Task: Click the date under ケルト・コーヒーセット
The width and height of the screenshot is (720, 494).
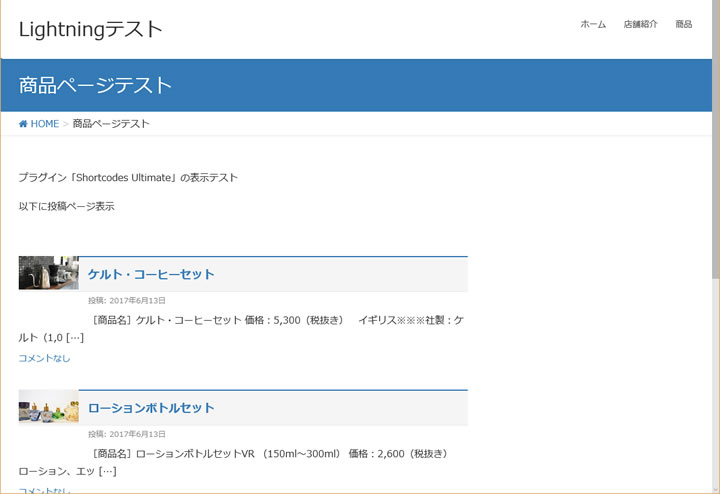Action: coord(127,301)
